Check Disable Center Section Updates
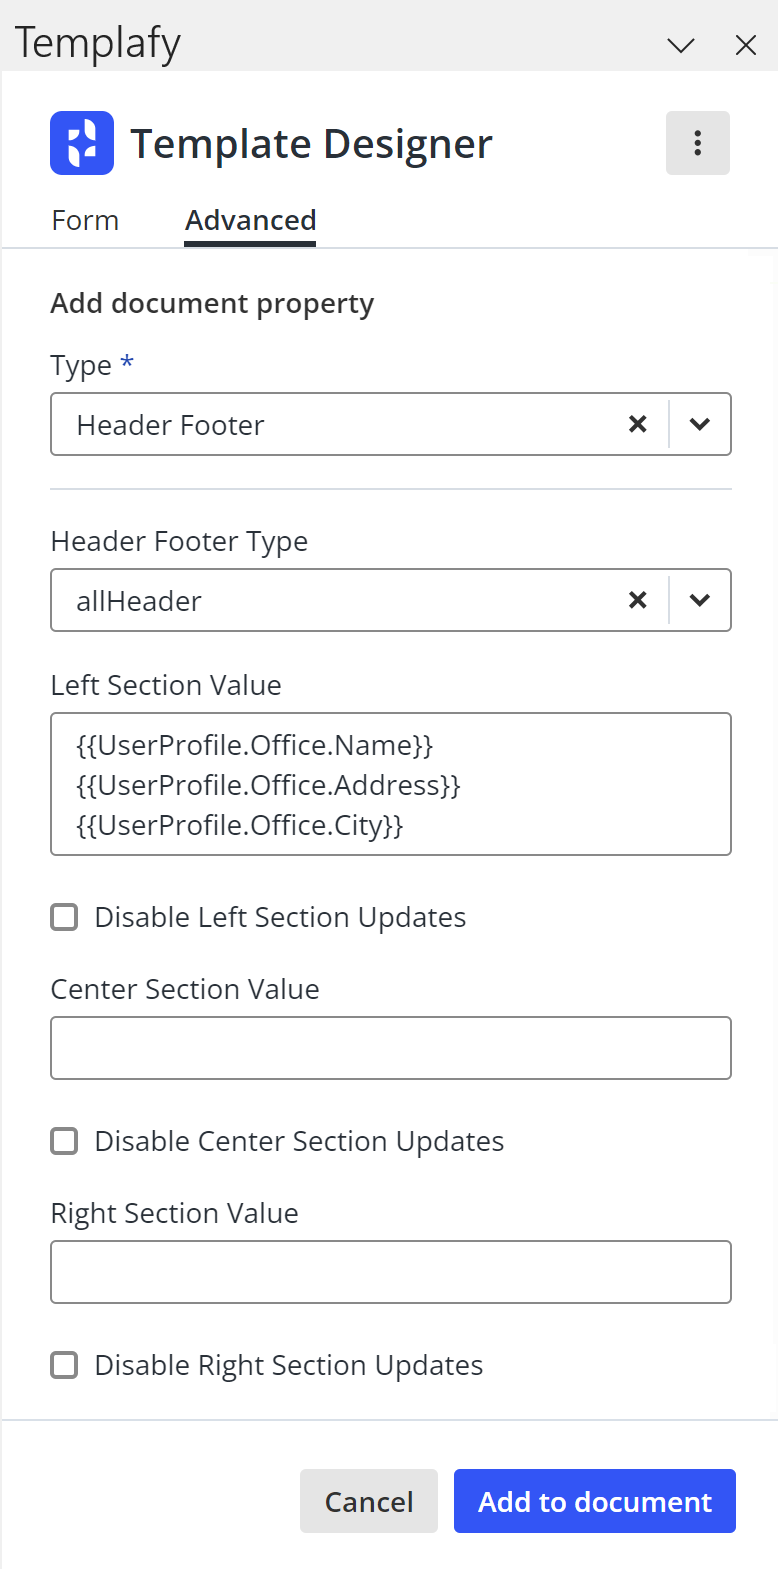The height and width of the screenshot is (1569, 778). coord(64,1141)
